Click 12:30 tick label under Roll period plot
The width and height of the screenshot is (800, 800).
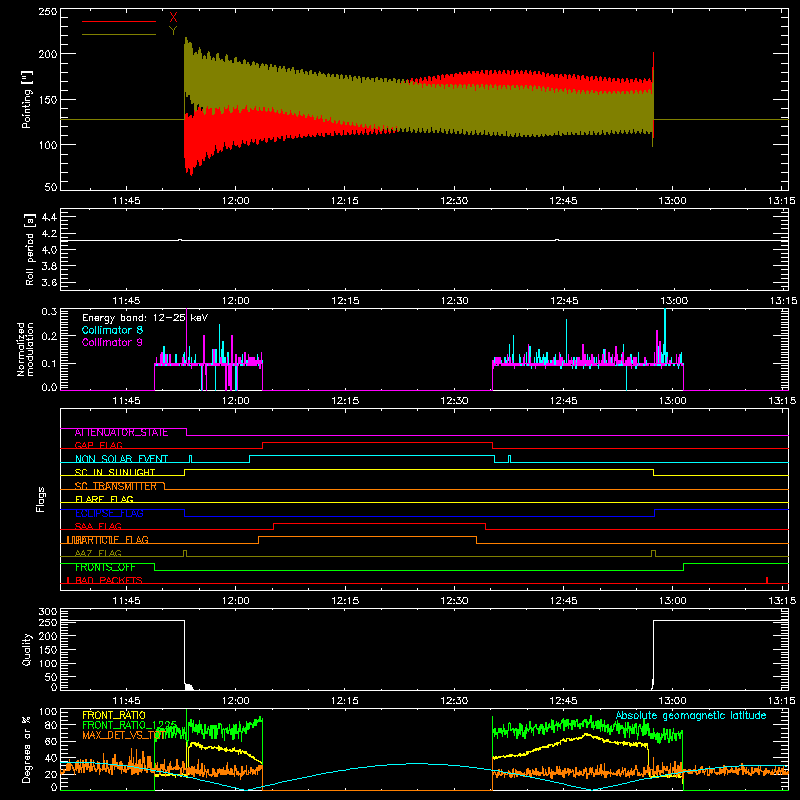tap(454, 301)
